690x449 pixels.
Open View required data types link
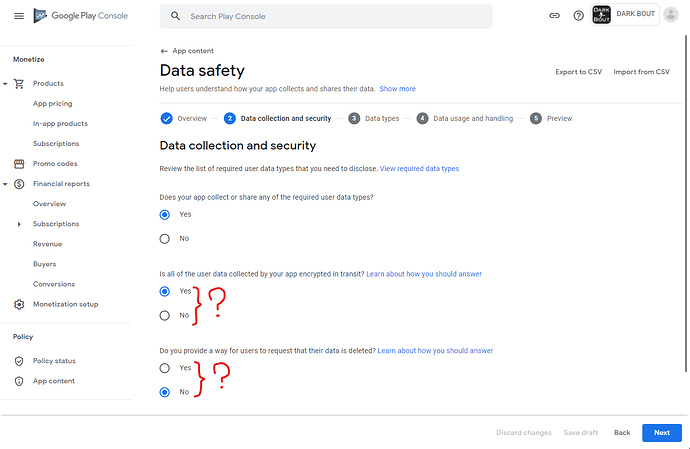tap(419, 169)
